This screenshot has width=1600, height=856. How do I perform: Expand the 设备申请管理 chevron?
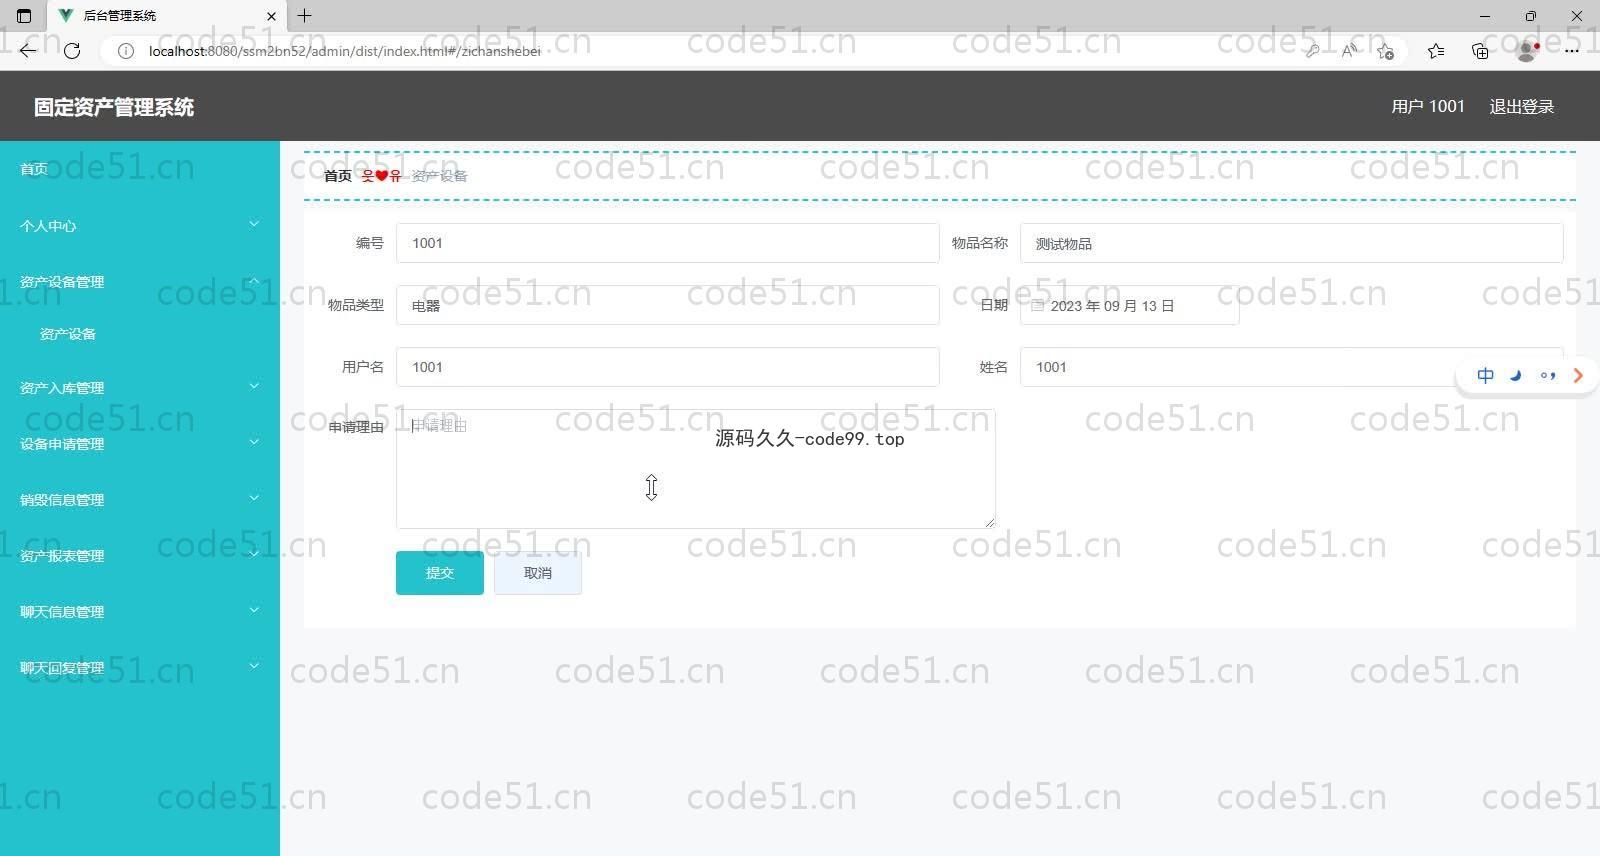coord(254,442)
